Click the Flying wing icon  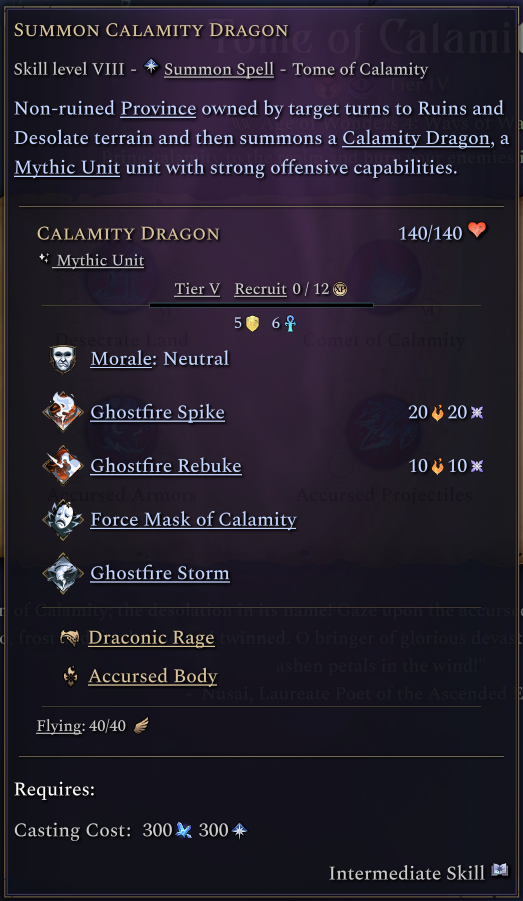141,726
